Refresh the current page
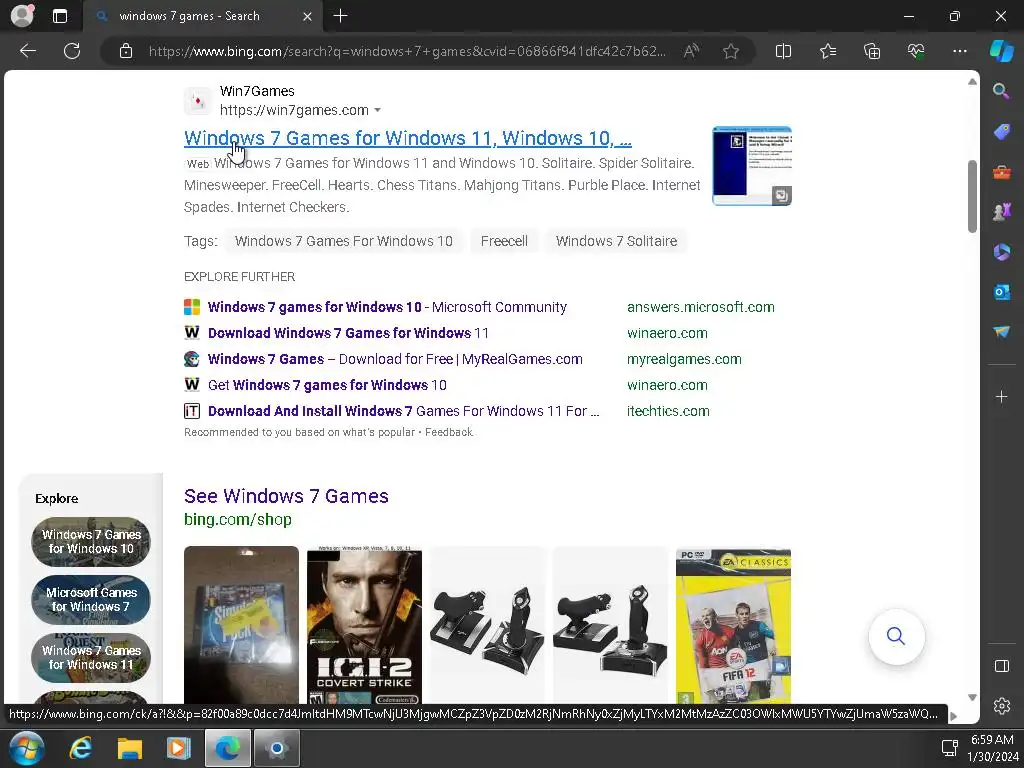Screen dimensions: 1024x768 pyautogui.click(x=72, y=51)
